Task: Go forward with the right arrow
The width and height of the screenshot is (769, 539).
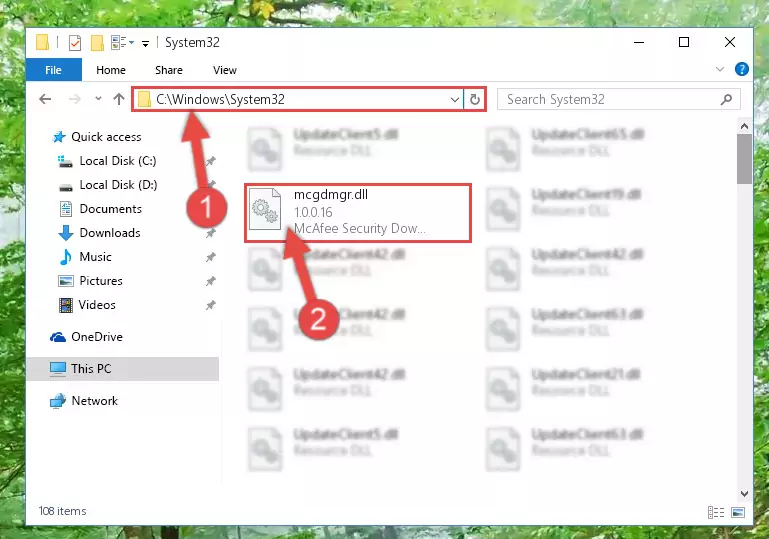Action: click(x=75, y=99)
